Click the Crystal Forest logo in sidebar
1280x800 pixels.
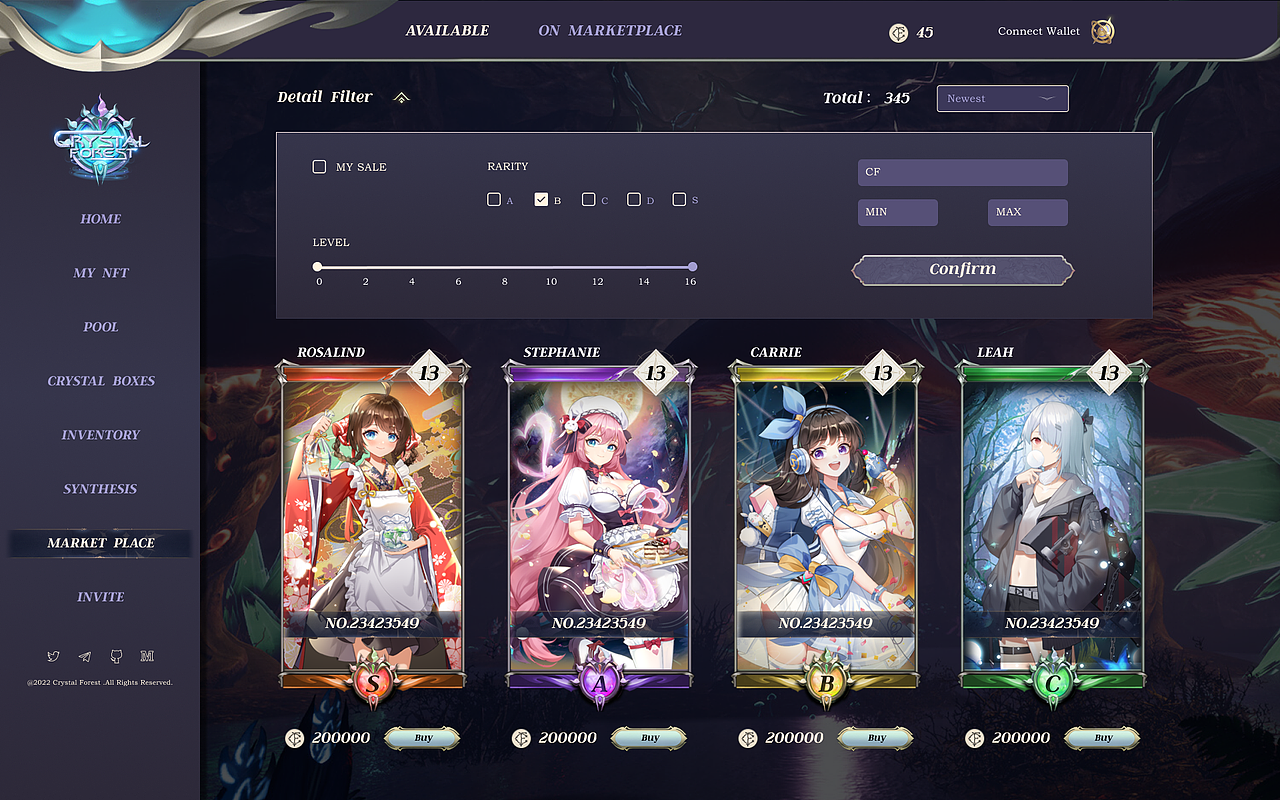[100, 143]
